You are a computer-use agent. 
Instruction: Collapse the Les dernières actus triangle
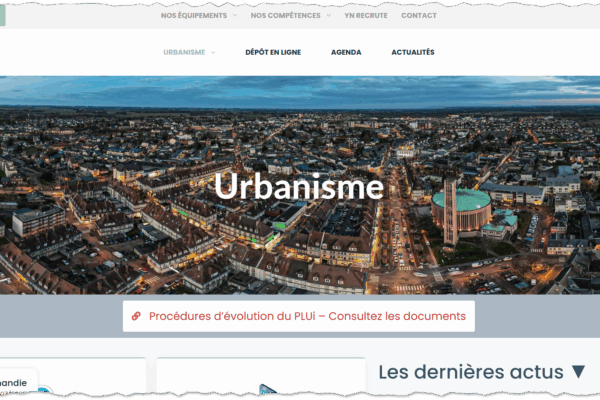click(578, 372)
